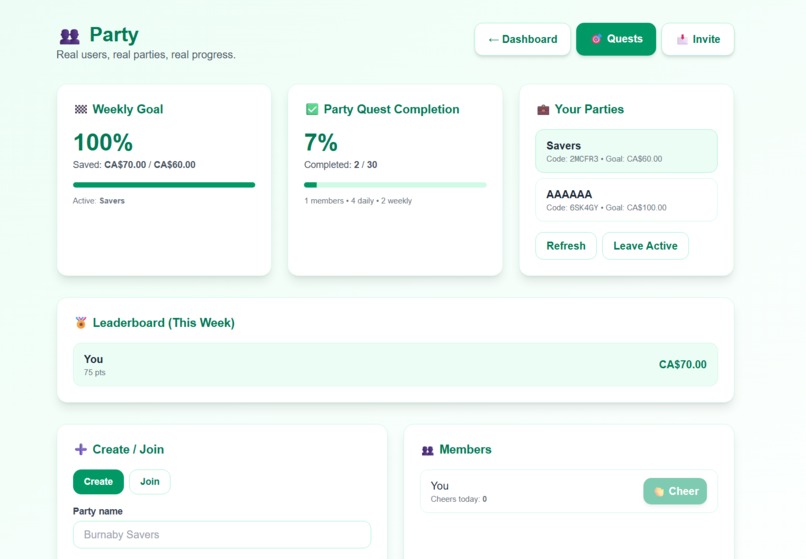Switch to the Create tab
806x559 pixels.
click(98, 482)
